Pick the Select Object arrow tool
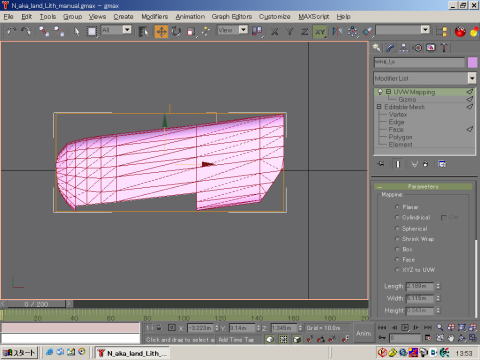 click(77, 31)
